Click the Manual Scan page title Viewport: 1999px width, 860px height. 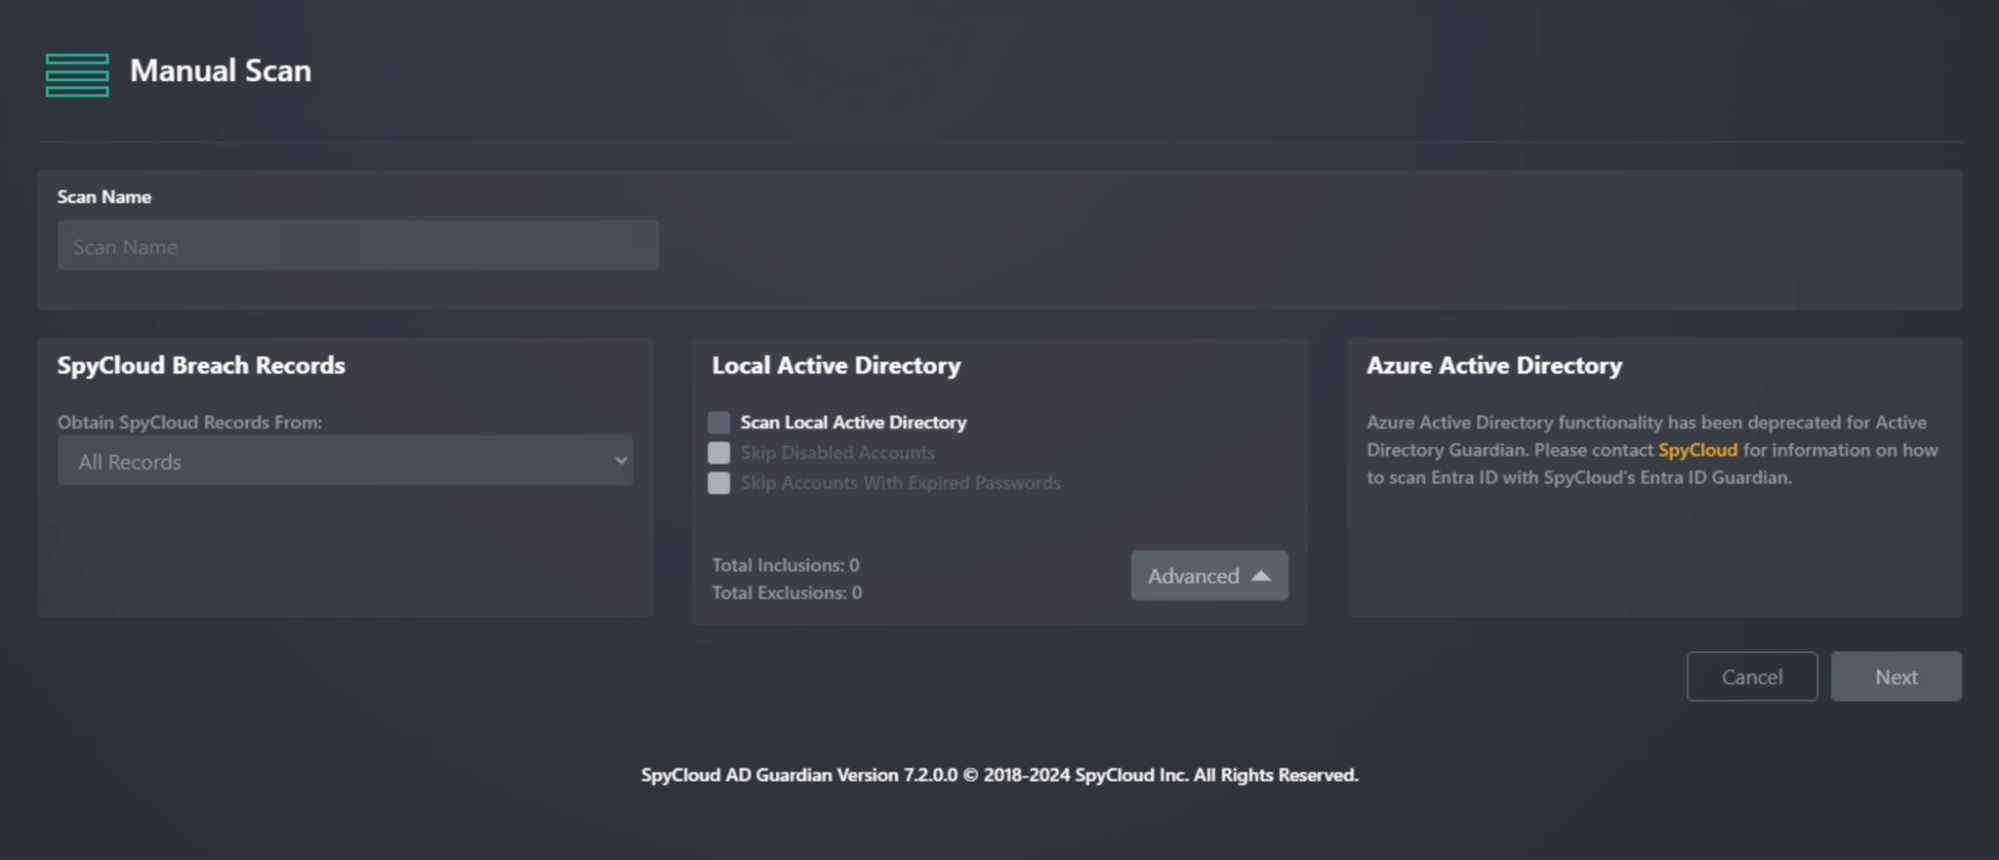coord(221,71)
